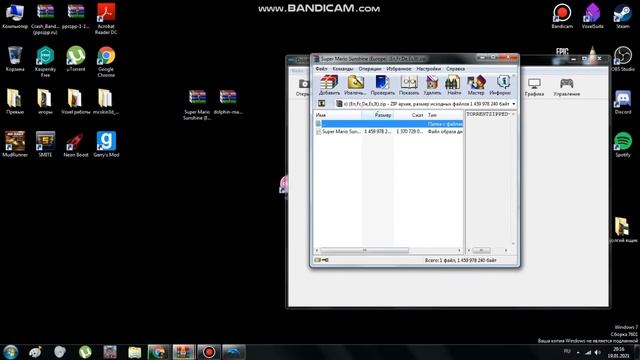Open the Избранное menu

tap(399, 69)
